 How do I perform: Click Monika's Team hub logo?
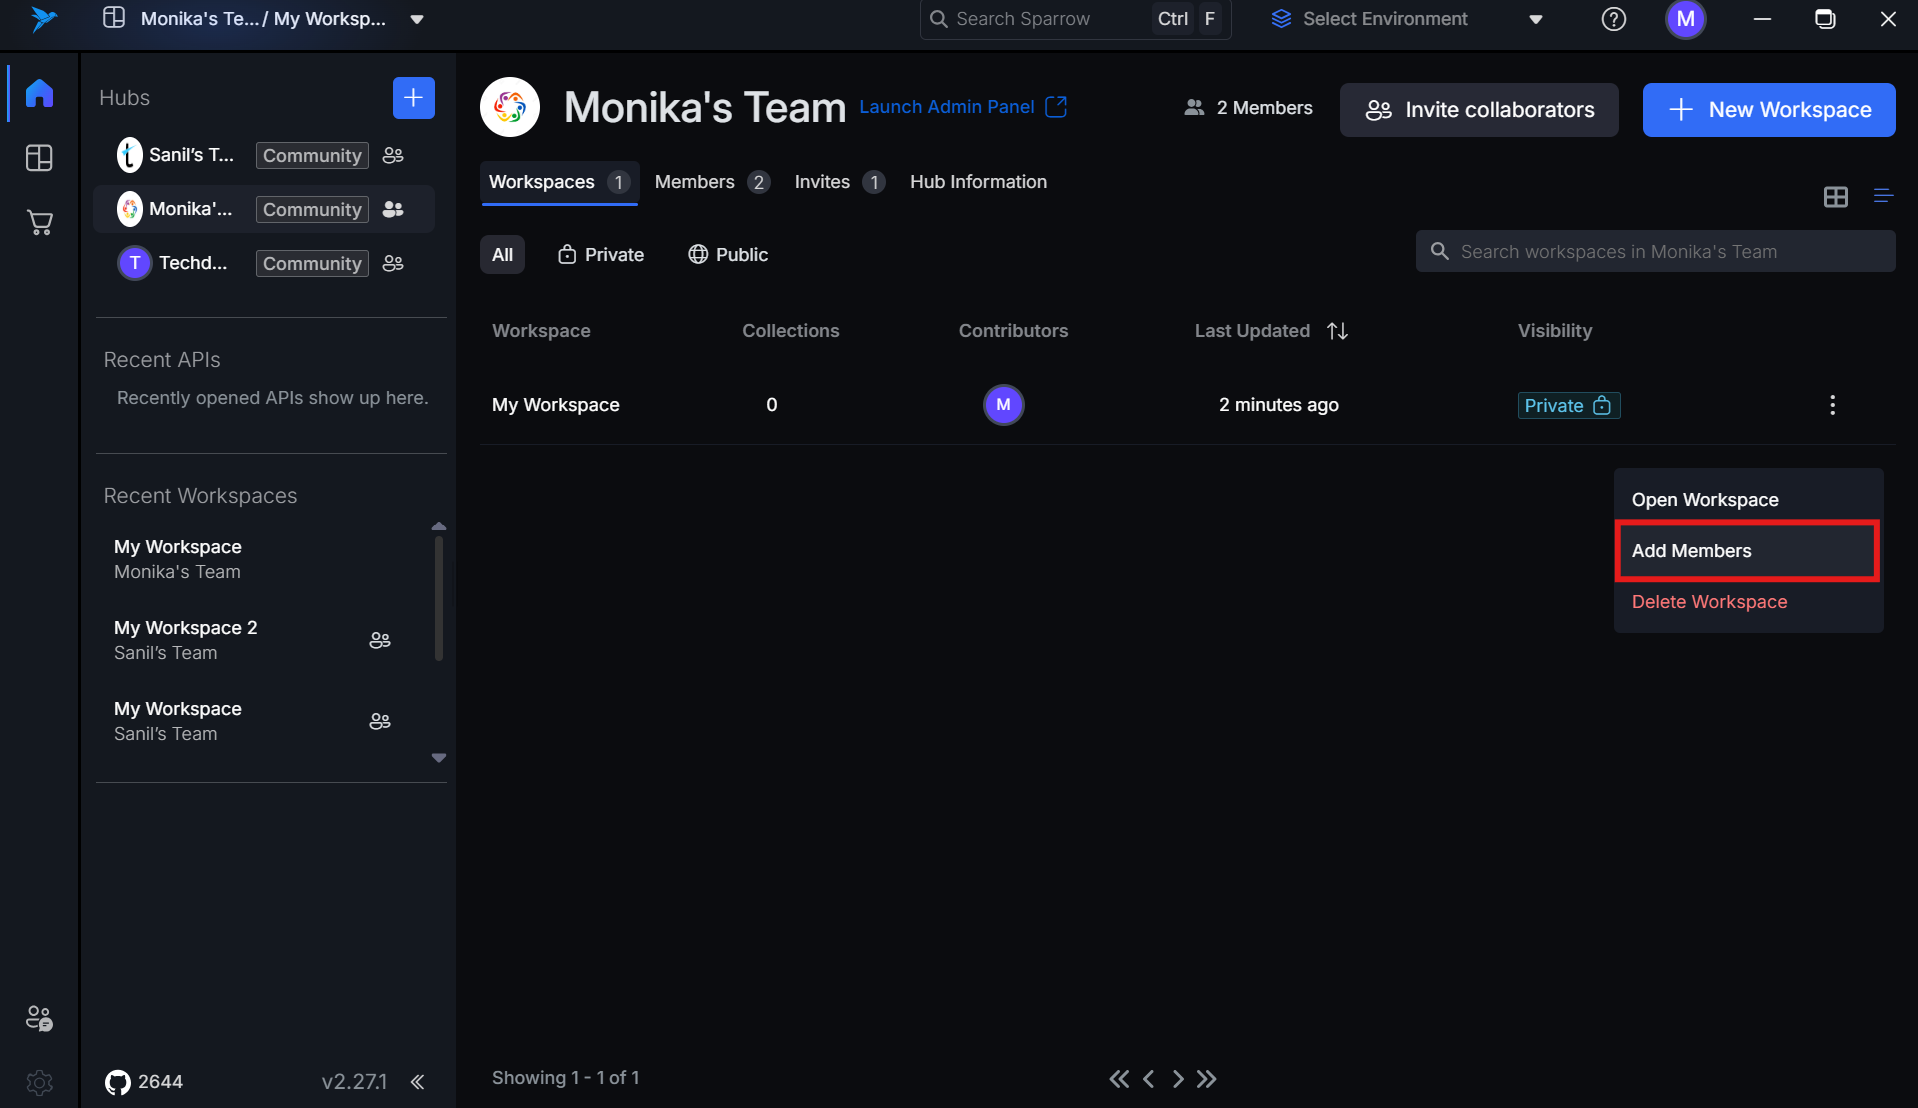pyautogui.click(x=510, y=107)
